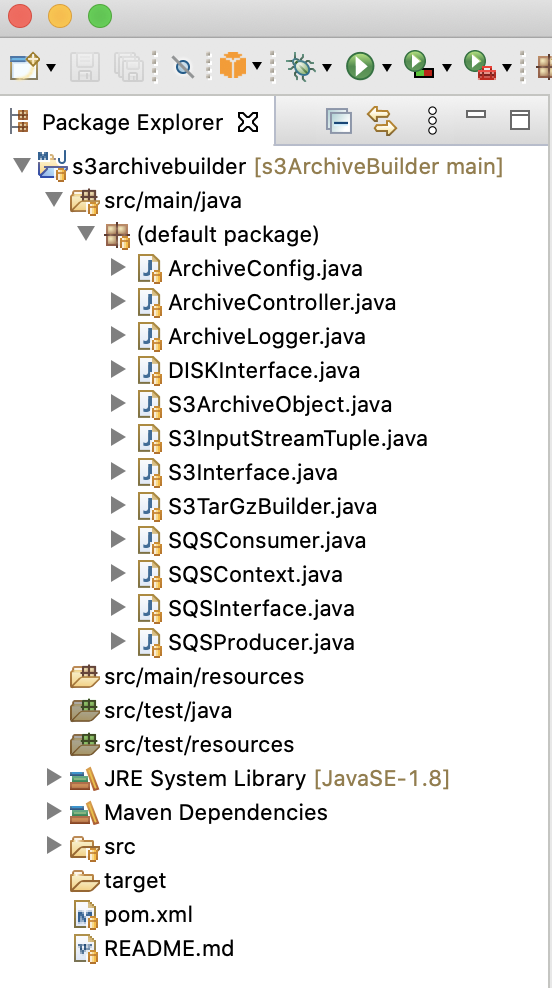Click the New Java Package orange icon
Viewport: 552px width, 988px height.
pyautogui.click(x=233, y=66)
